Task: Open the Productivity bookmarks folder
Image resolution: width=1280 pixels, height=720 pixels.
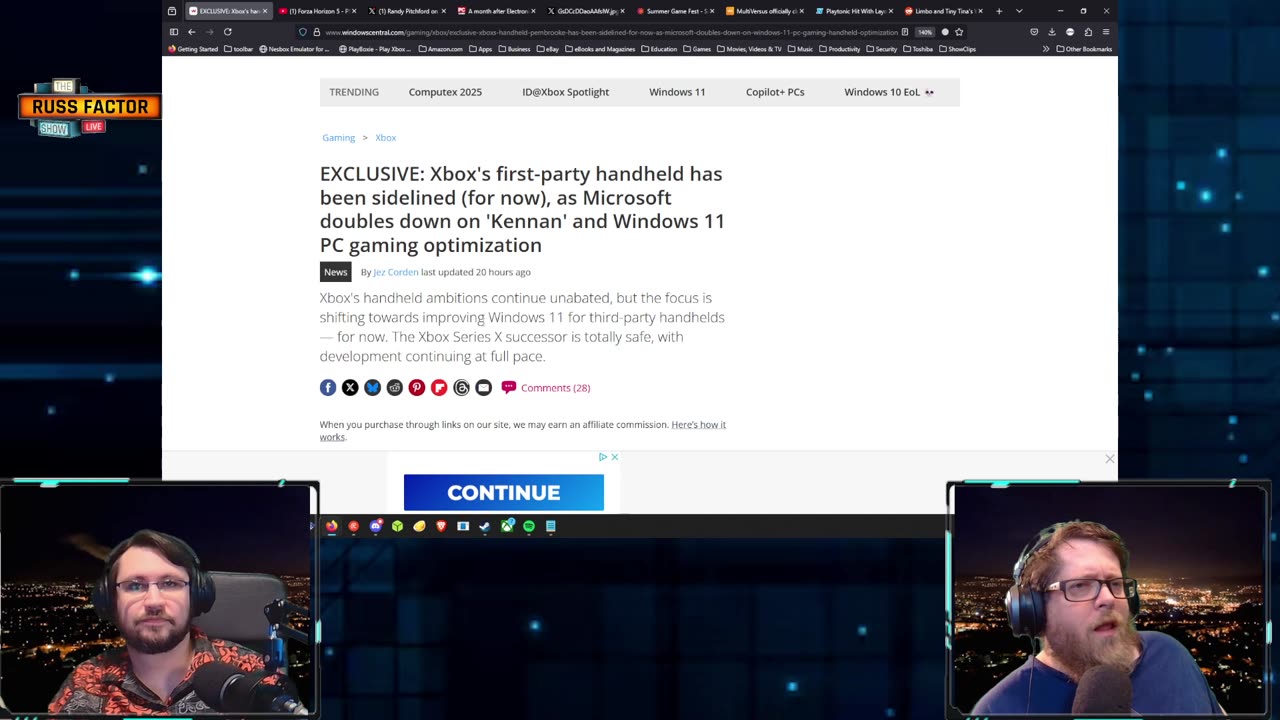Action: [839, 49]
